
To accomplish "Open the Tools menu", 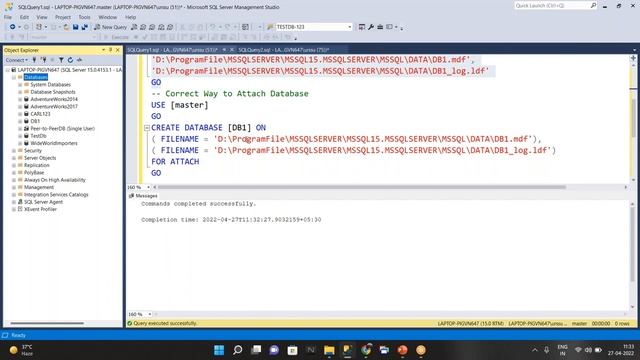I will 84,17.
